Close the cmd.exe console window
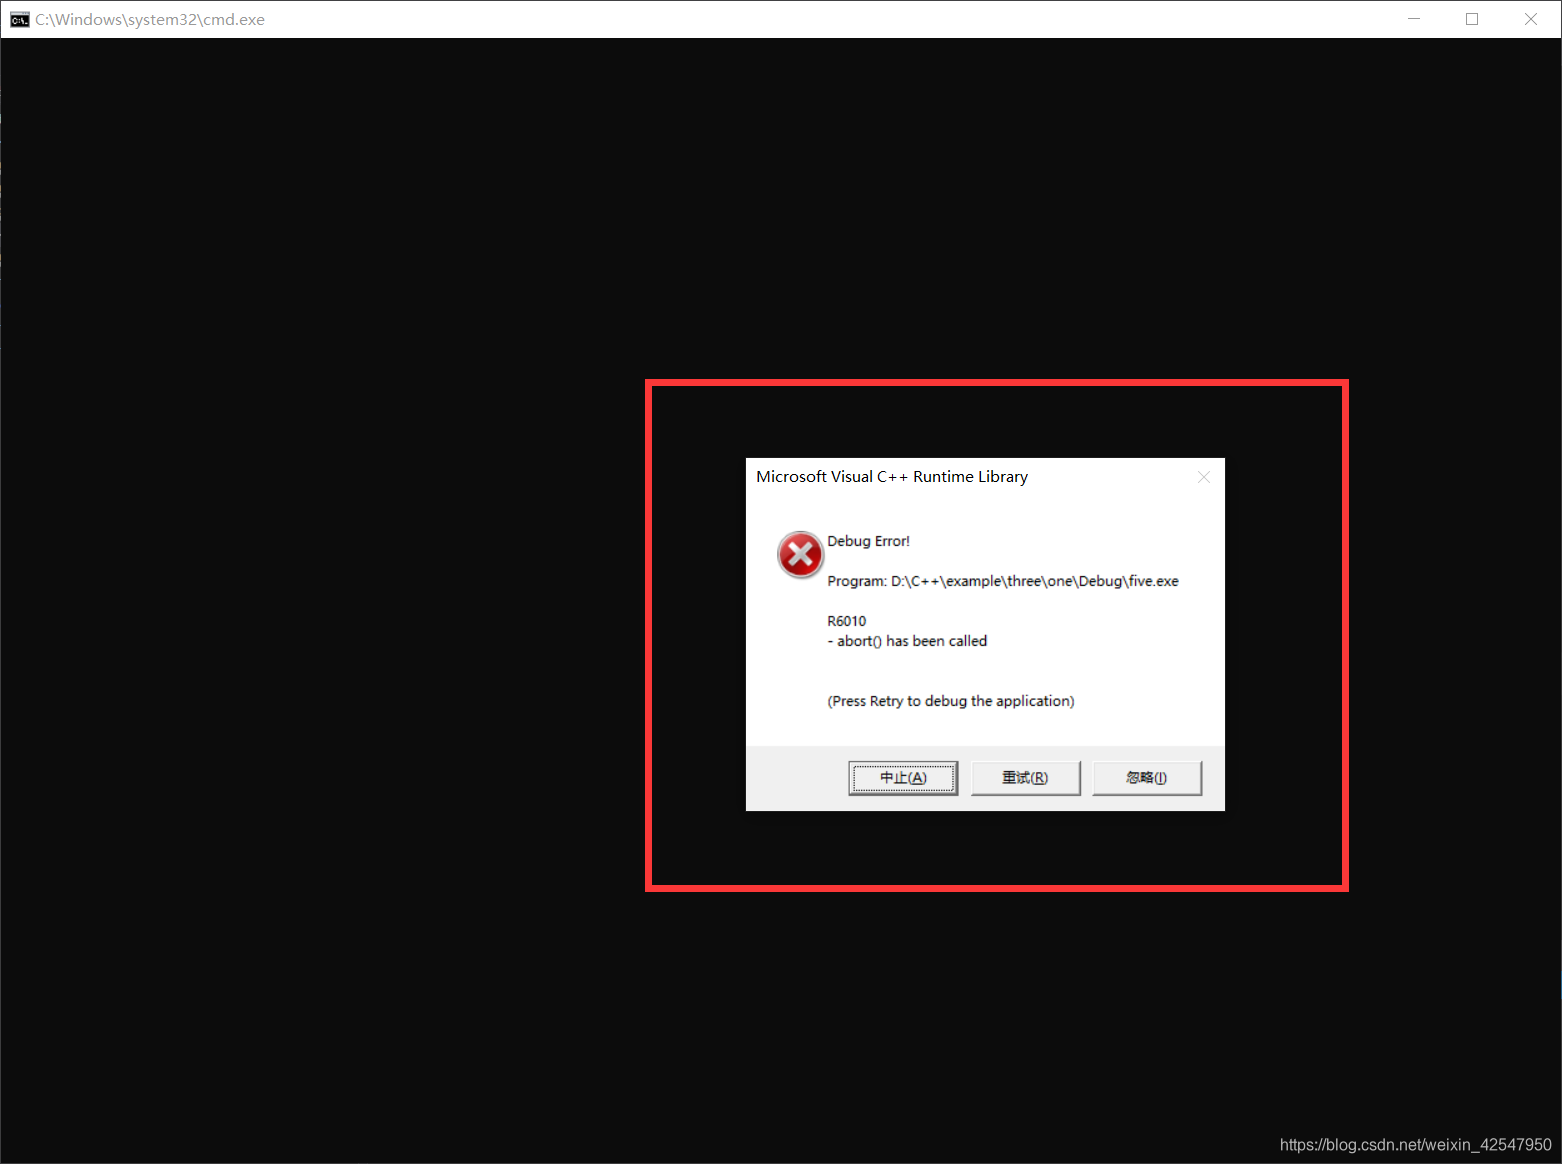The height and width of the screenshot is (1164, 1562). point(1531,19)
